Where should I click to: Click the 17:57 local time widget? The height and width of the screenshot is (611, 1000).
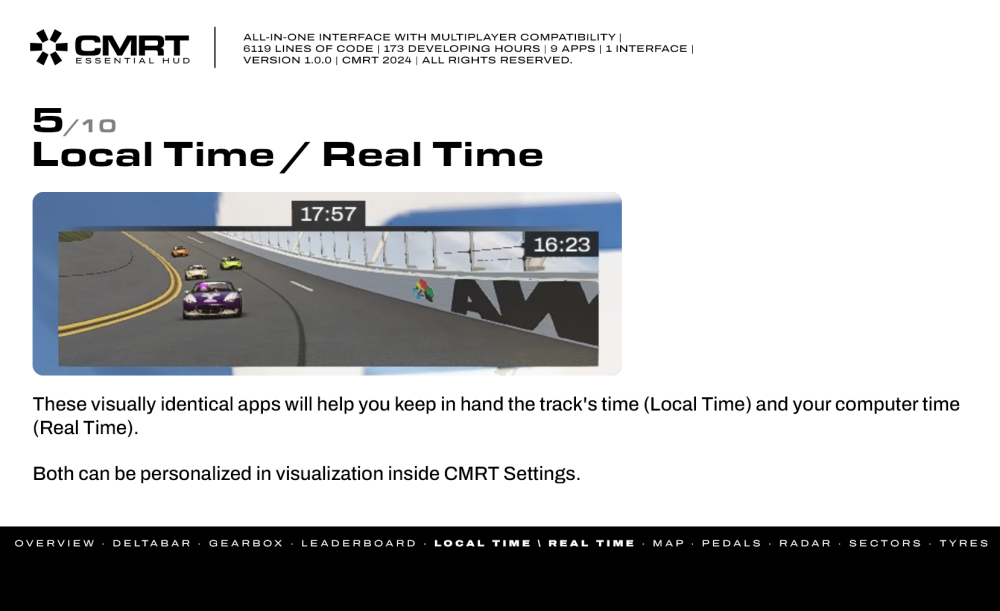tap(328, 214)
